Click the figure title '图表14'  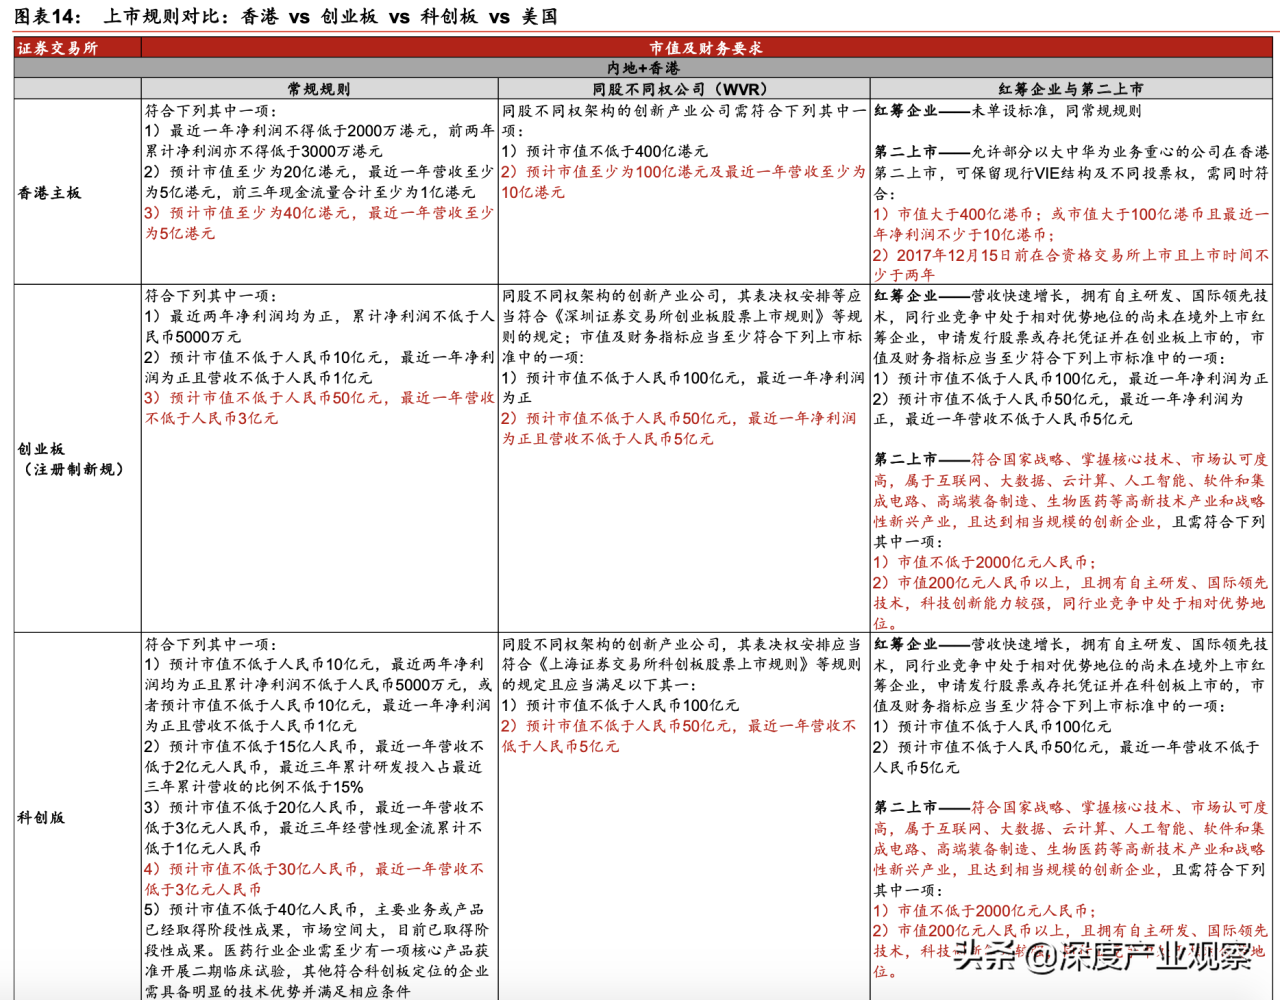click(47, 16)
